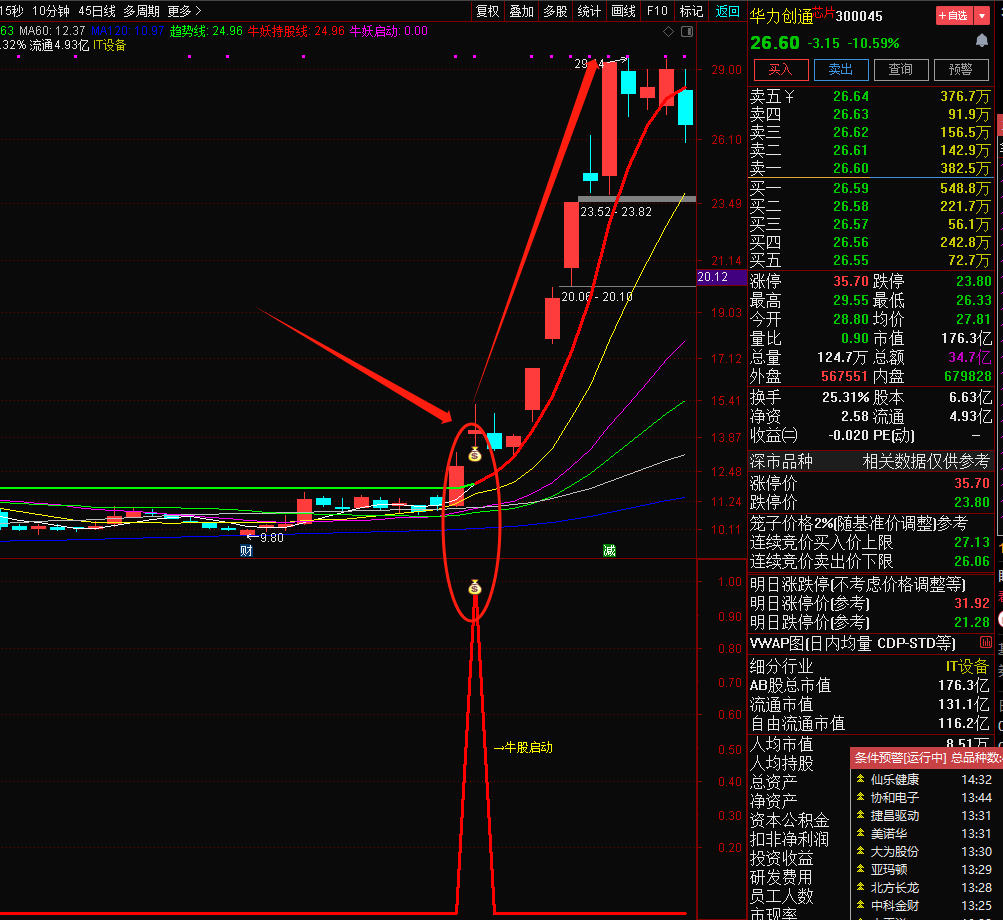Click the 23.52 - 23.82 gap label

[616, 212]
